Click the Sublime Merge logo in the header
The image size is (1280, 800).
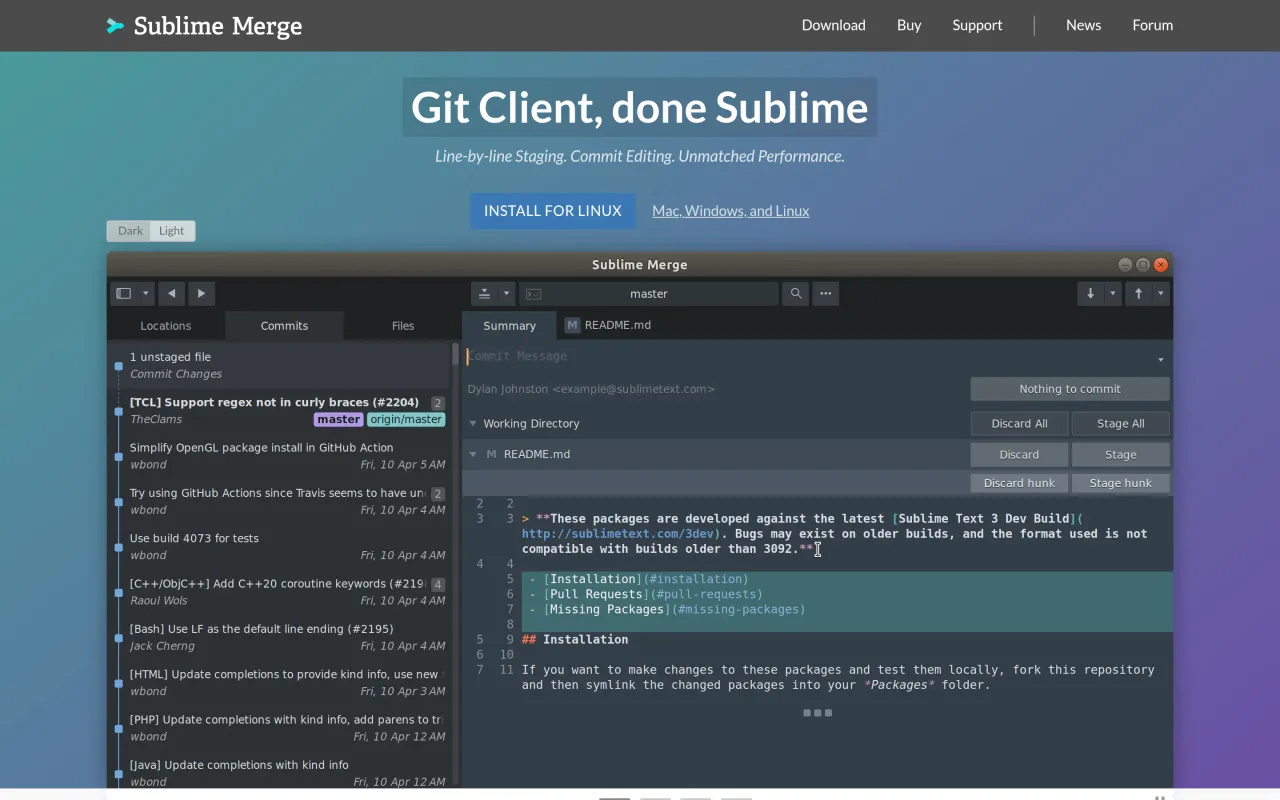(x=204, y=26)
